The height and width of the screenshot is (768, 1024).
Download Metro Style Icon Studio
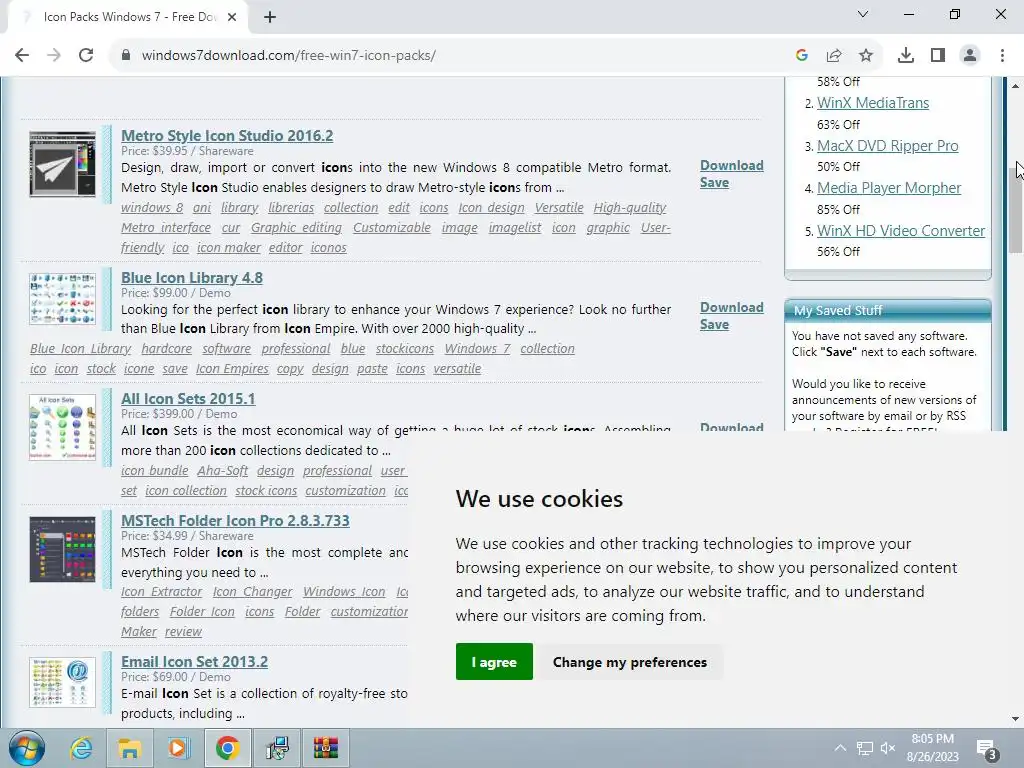point(731,166)
